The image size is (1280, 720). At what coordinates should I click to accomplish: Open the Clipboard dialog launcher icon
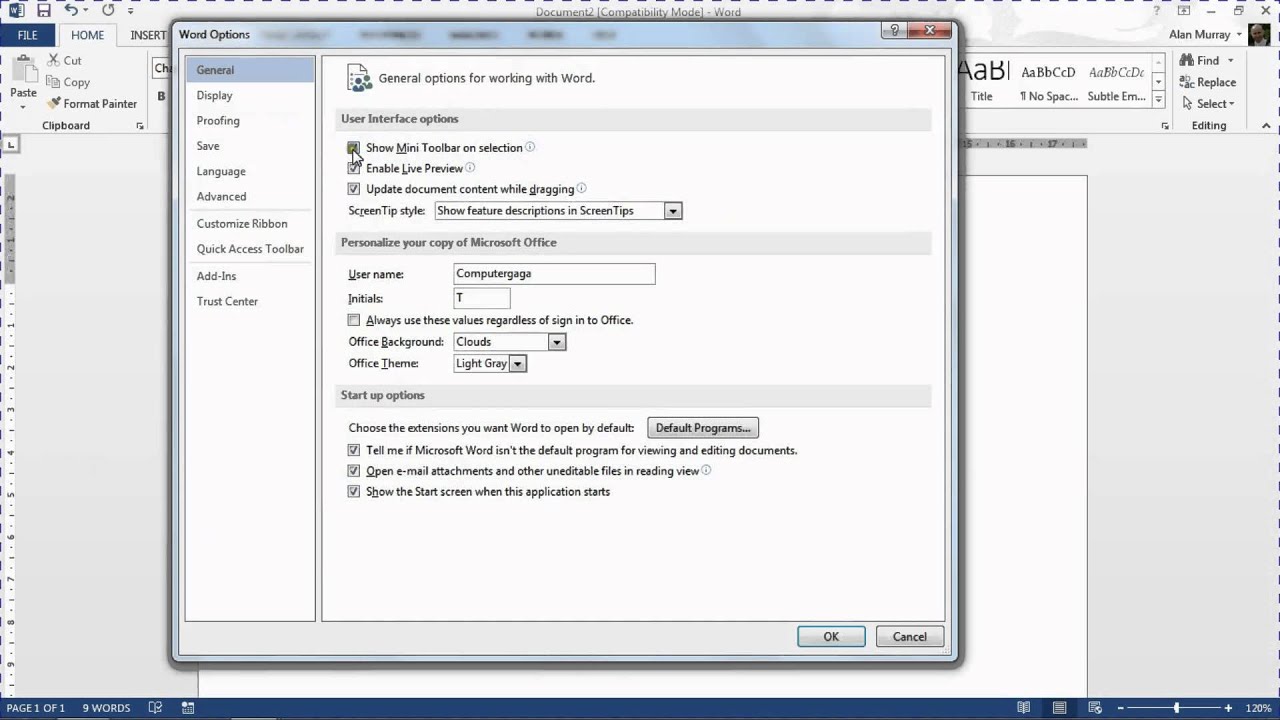(139, 125)
